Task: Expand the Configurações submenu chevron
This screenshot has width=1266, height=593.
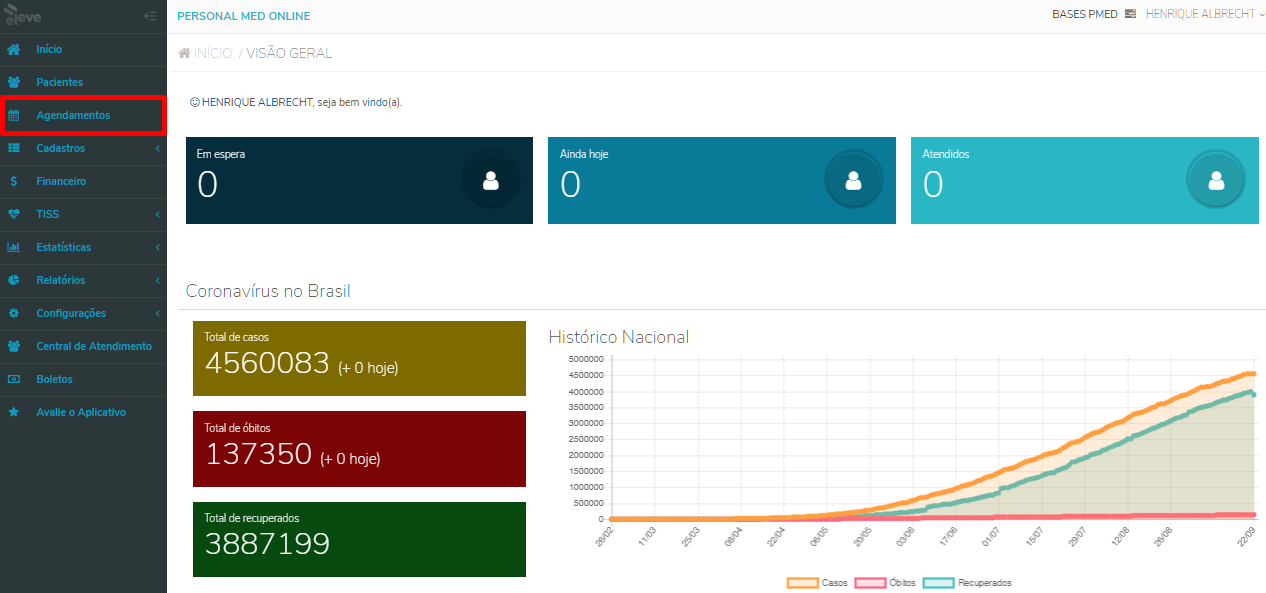Action: pyautogui.click(x=157, y=313)
